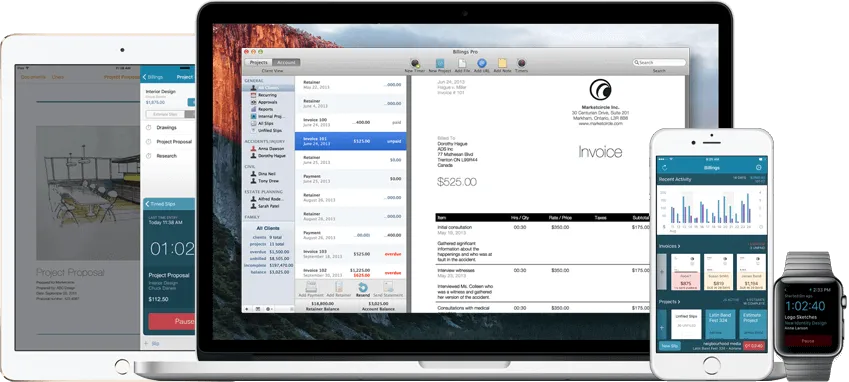Tap the red Pause button on iPad
The width and height of the screenshot is (849, 382).
pos(172,321)
